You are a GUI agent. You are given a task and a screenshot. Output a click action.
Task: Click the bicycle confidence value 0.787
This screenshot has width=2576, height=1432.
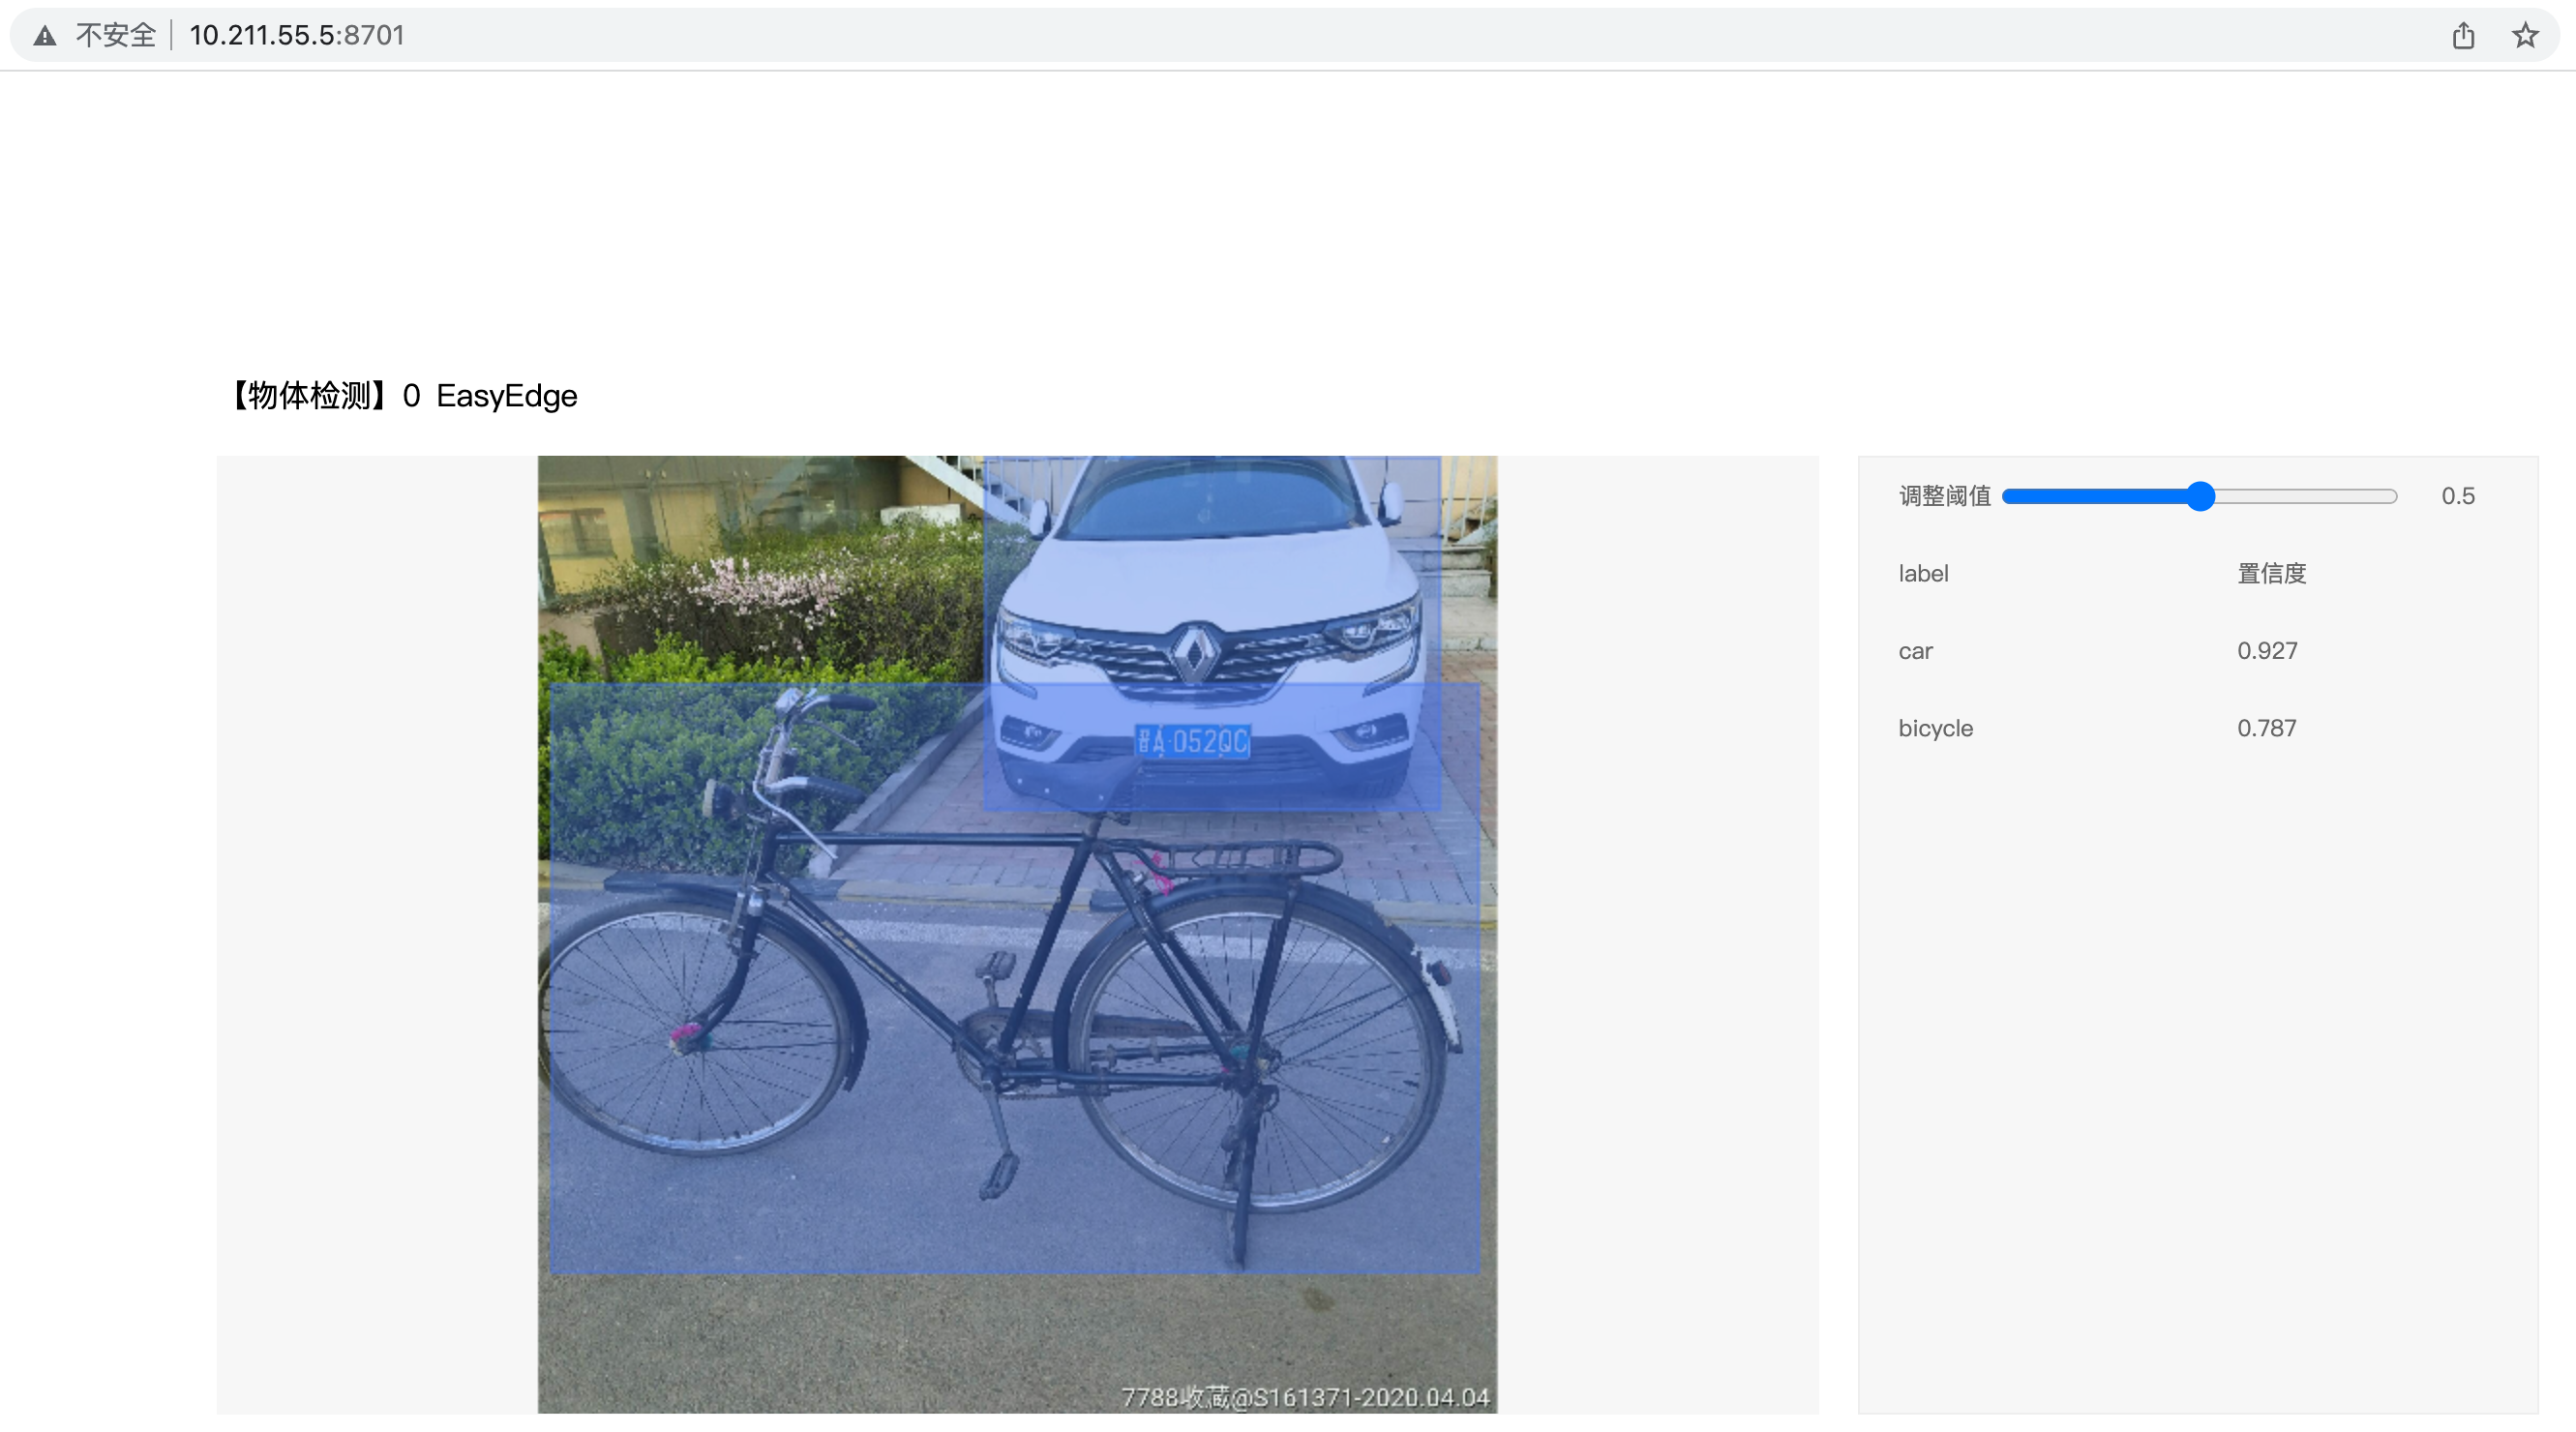2266,728
